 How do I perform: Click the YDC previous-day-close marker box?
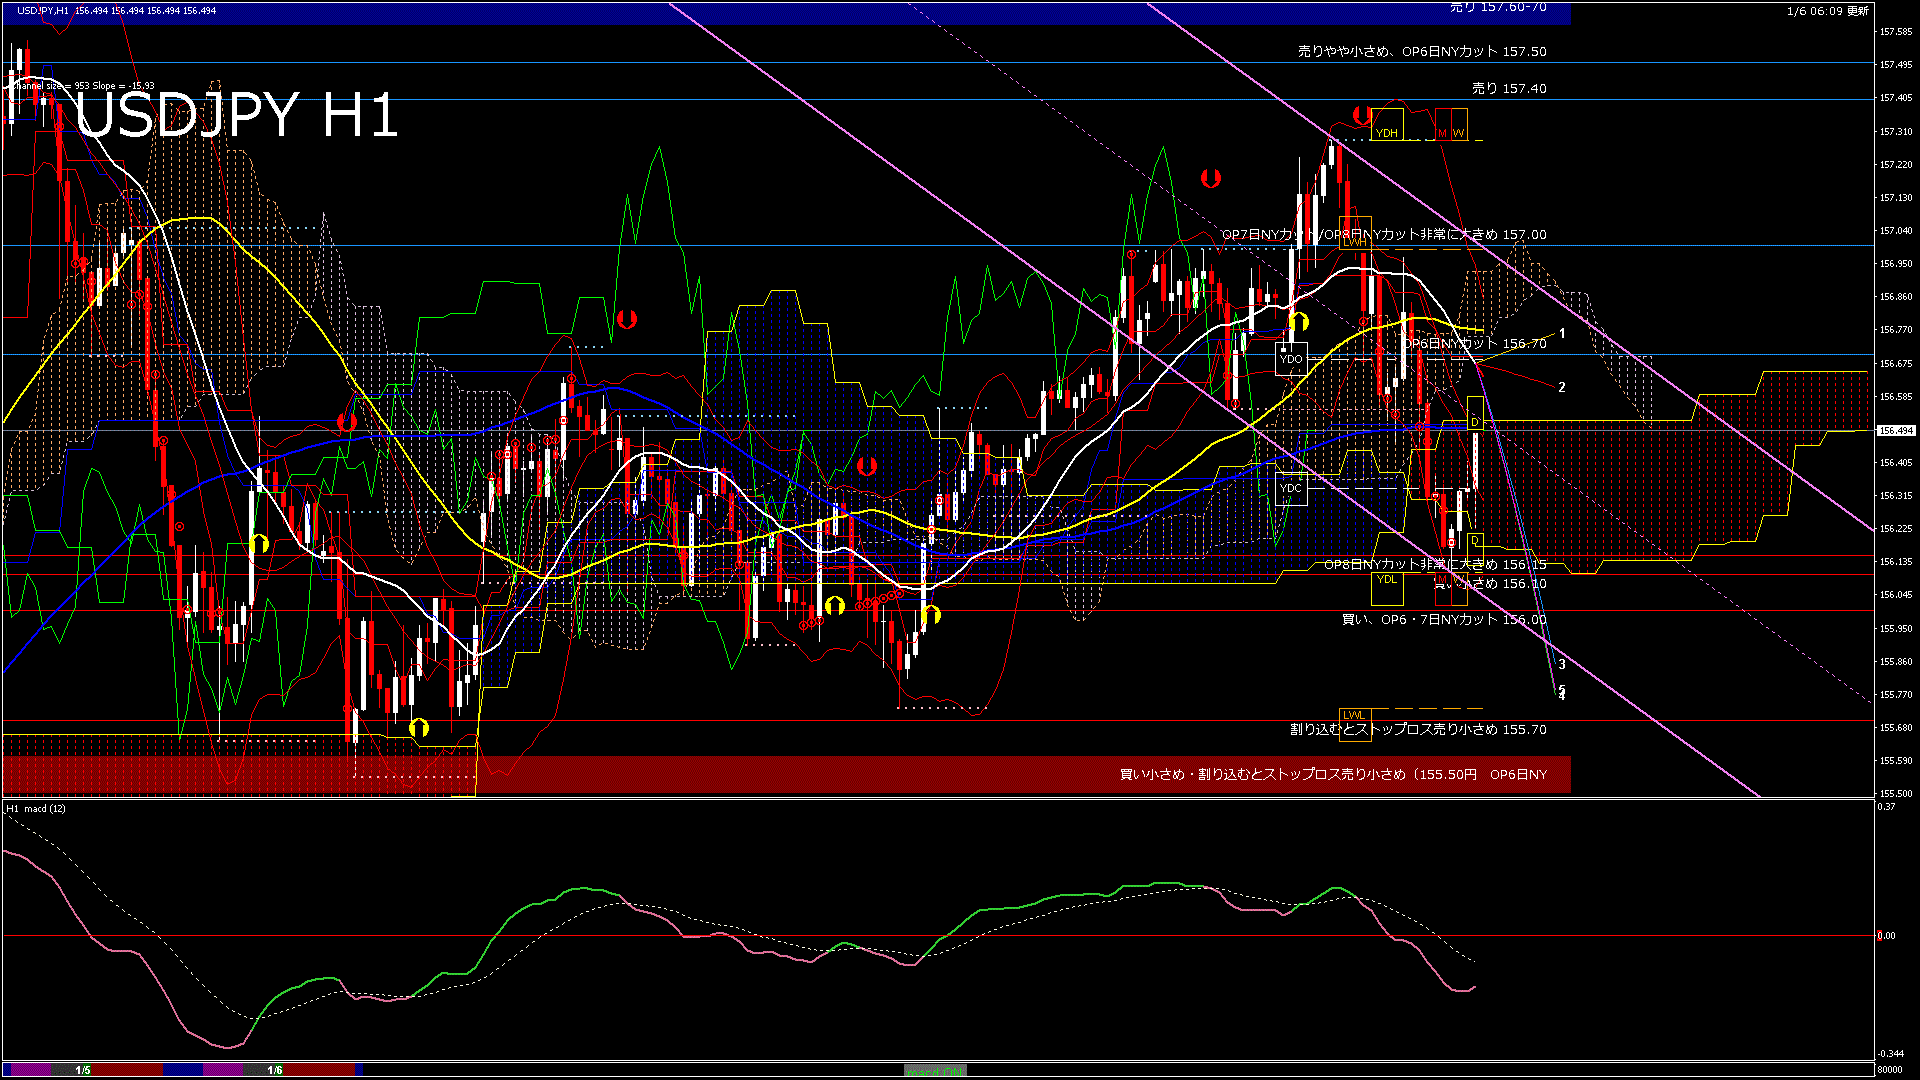(1290, 488)
